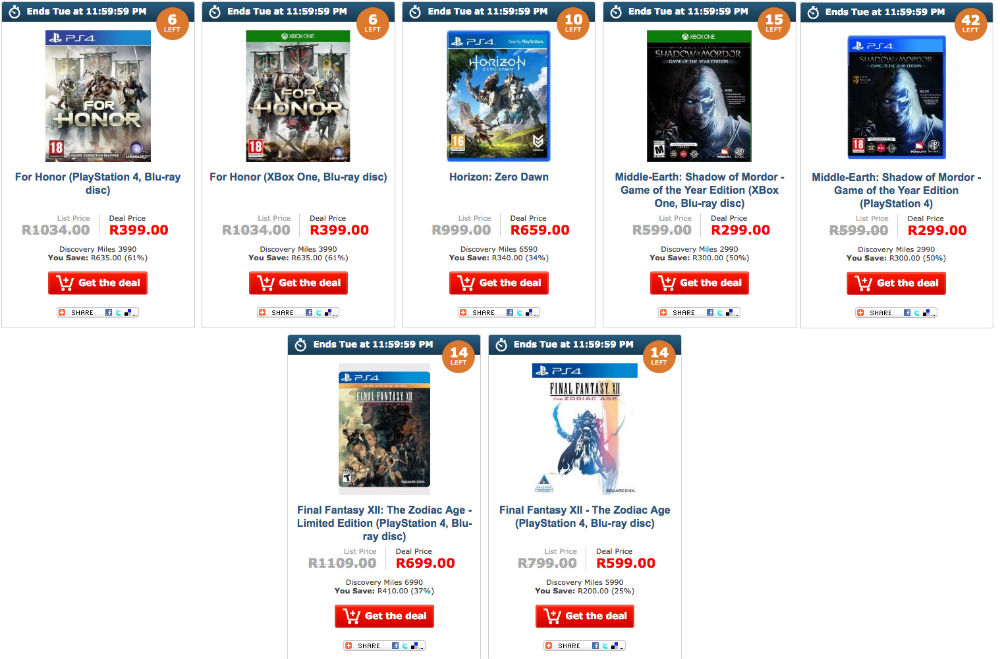Click orange plus share icon under Shadow of Mordor XBox
This screenshot has width=1000, height=659.
coord(663,313)
